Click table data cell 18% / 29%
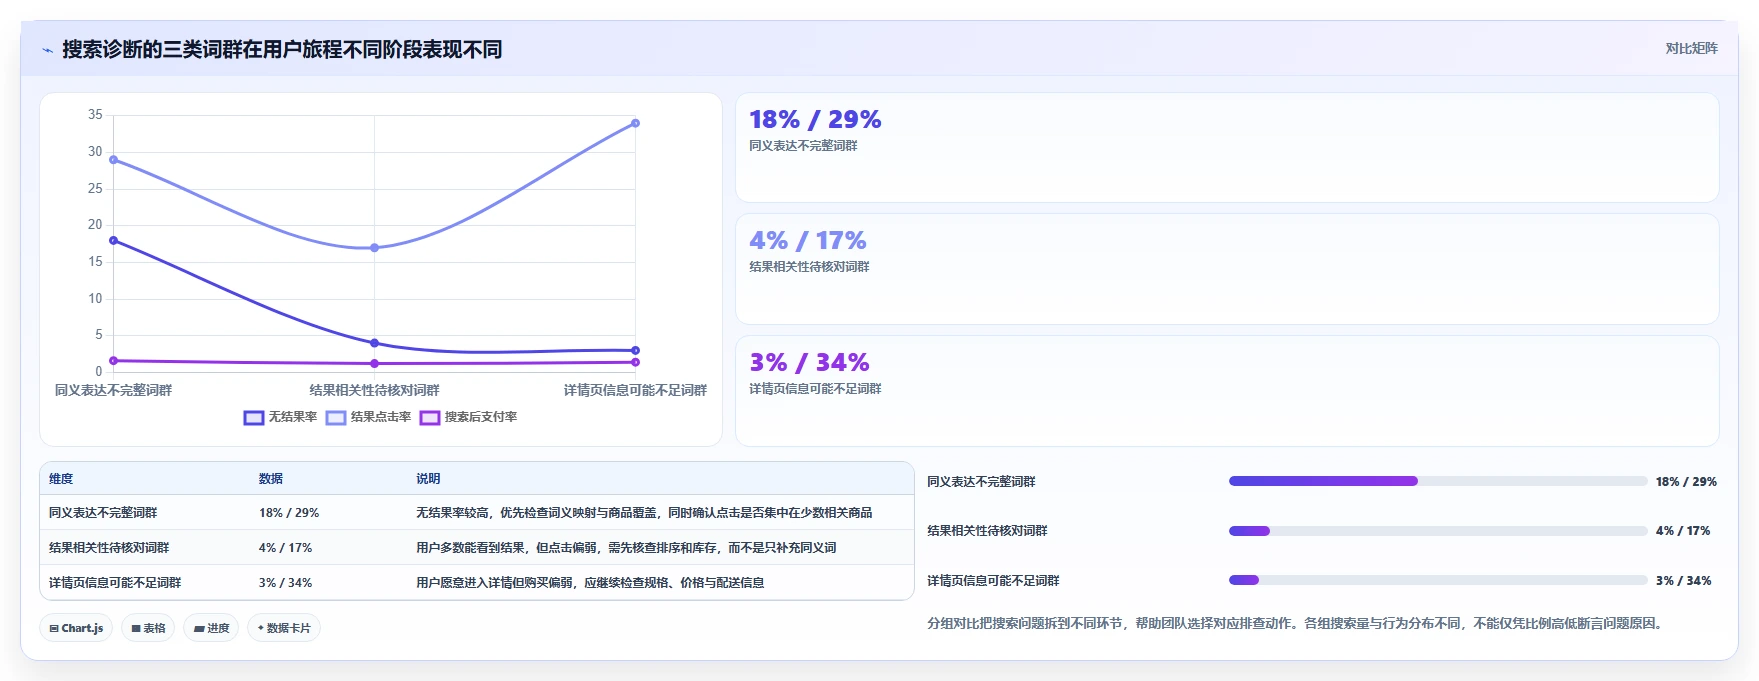This screenshot has width=1759, height=681. (x=289, y=513)
